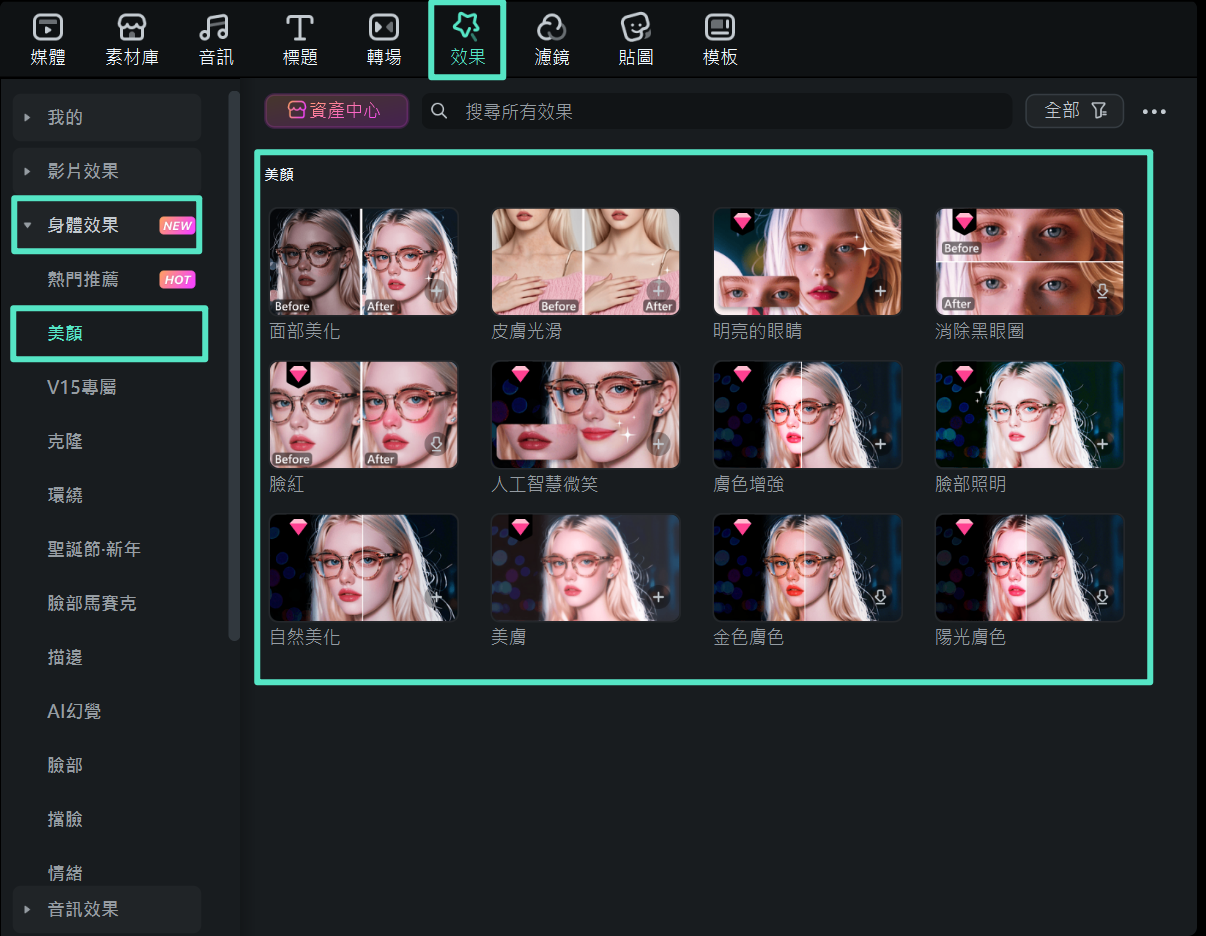Collapse the 身體效果 category
The width and height of the screenshot is (1206, 936).
coord(28,226)
